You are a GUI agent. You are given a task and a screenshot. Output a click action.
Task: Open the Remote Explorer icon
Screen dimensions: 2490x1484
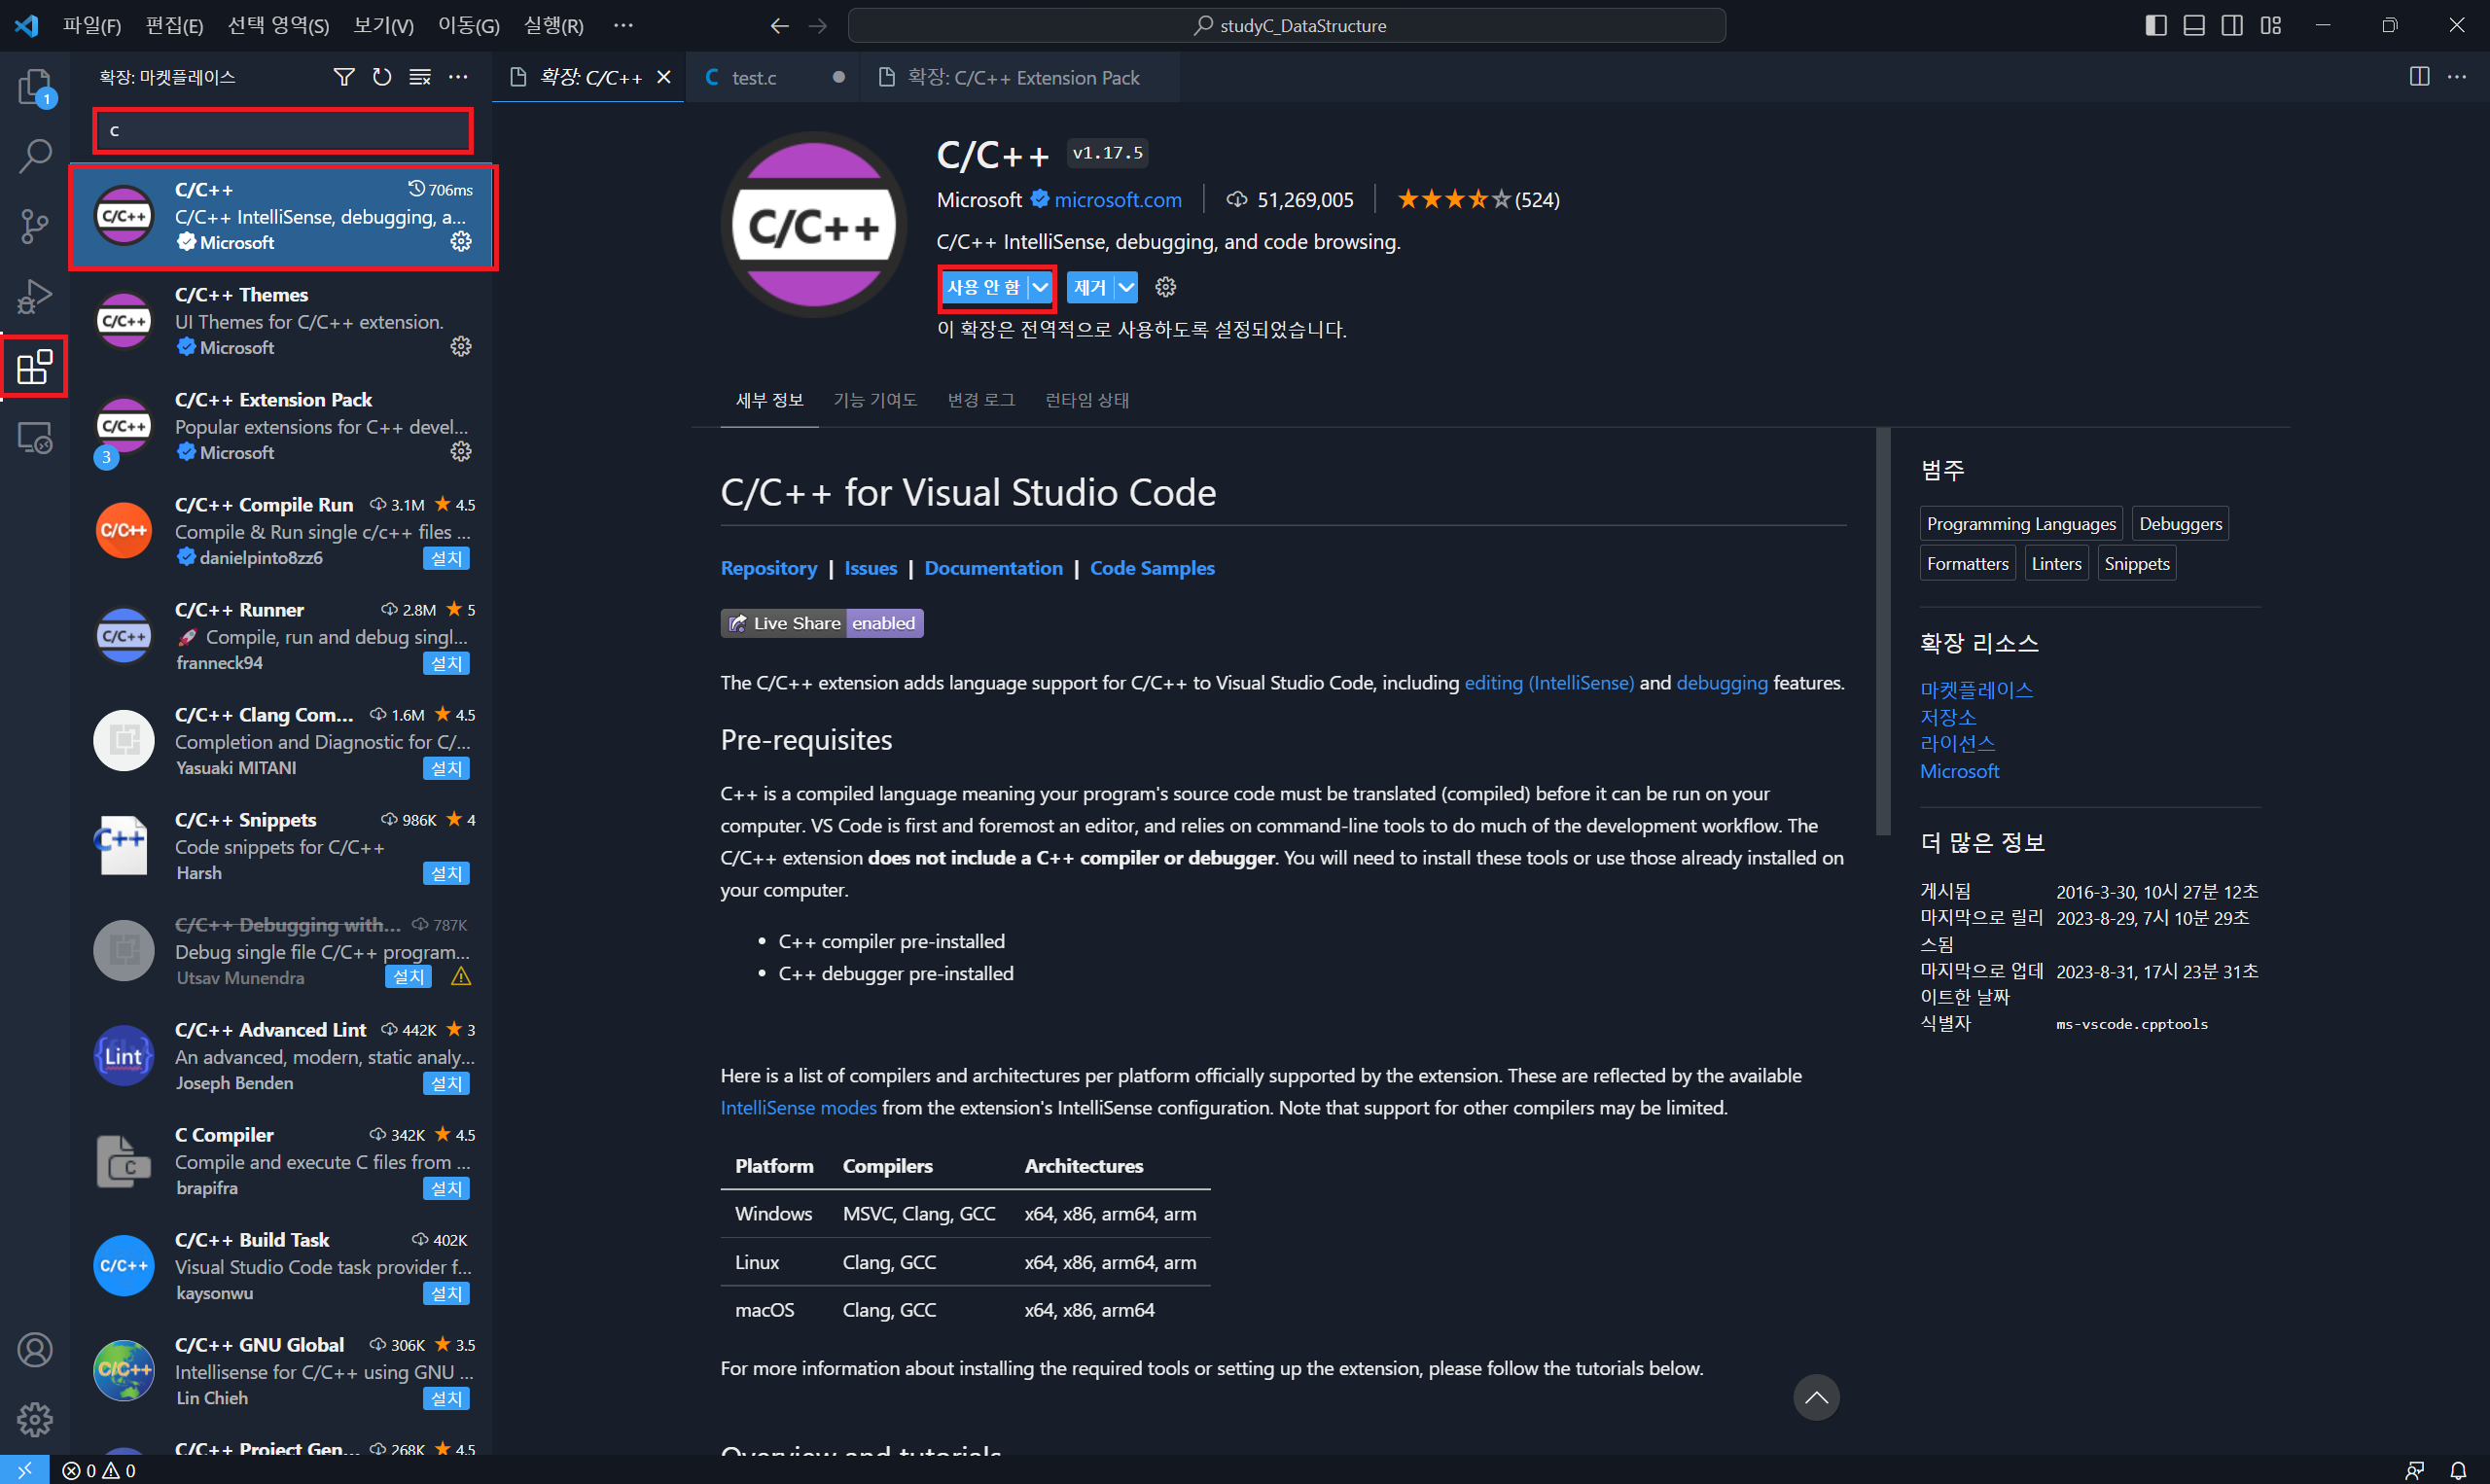pyautogui.click(x=35, y=437)
